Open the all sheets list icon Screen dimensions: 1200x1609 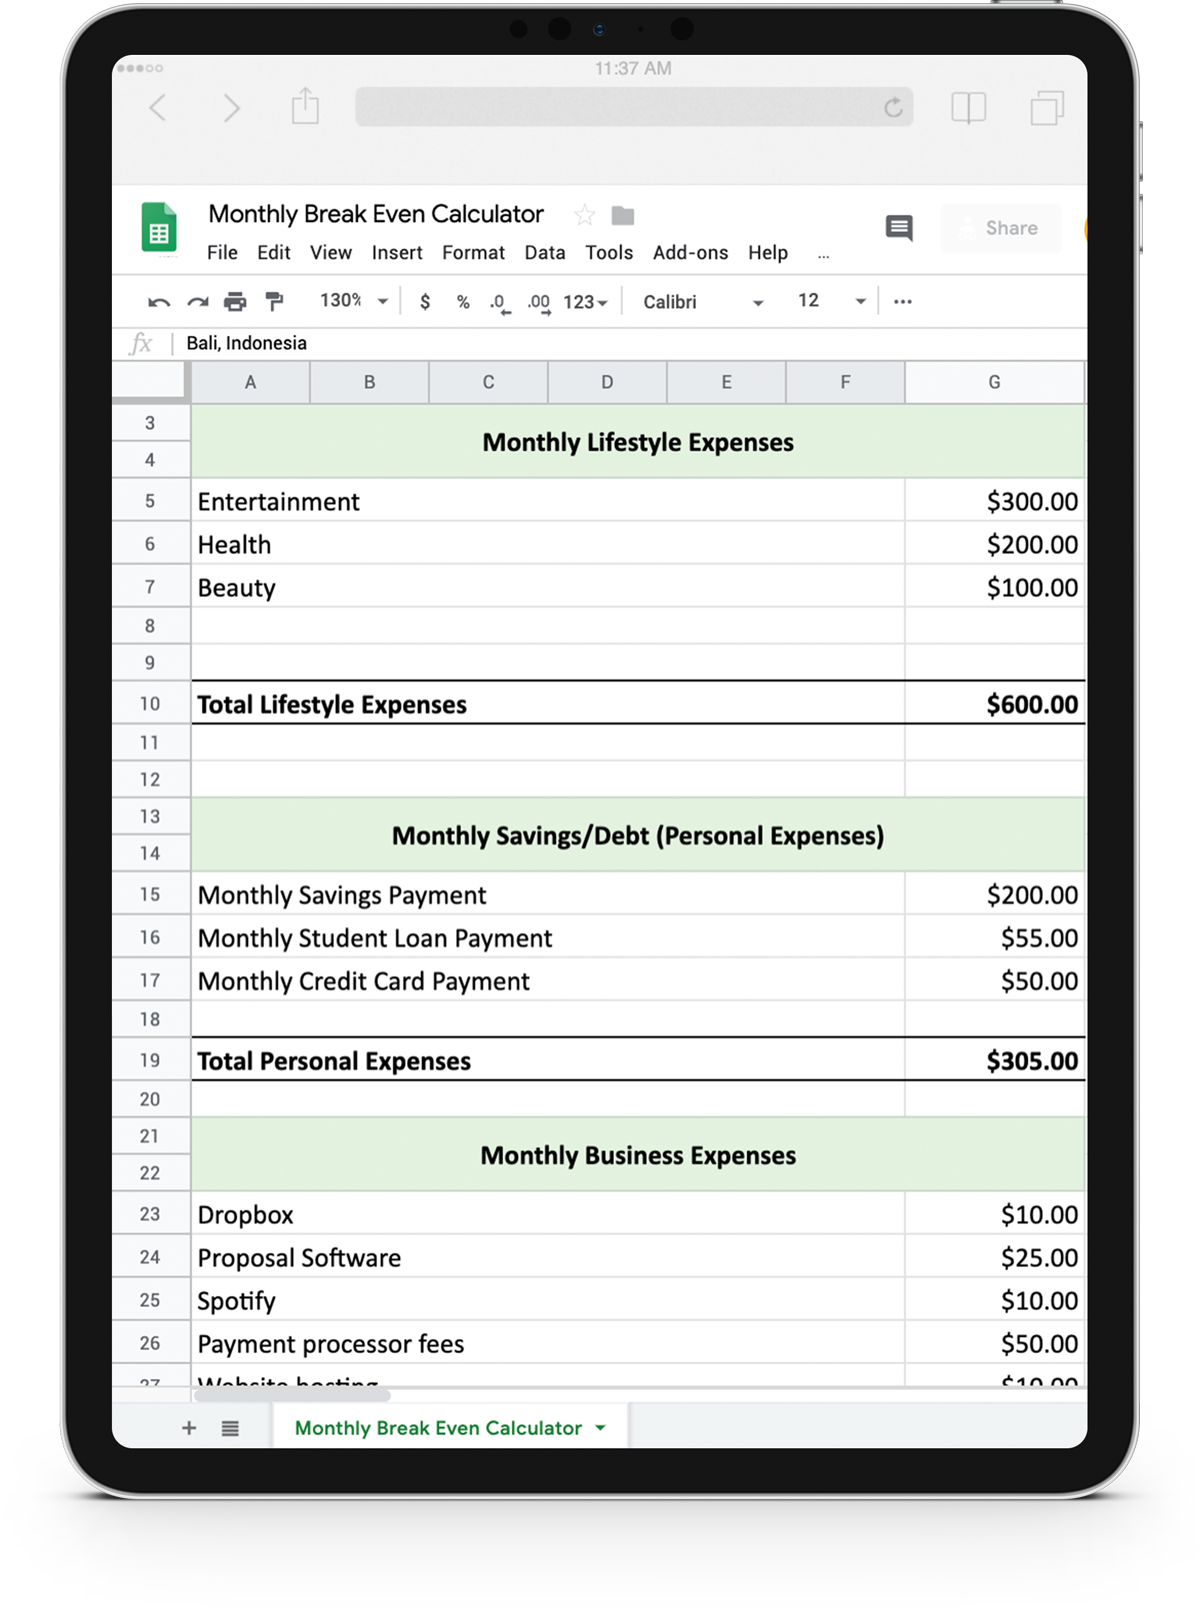(x=230, y=1428)
